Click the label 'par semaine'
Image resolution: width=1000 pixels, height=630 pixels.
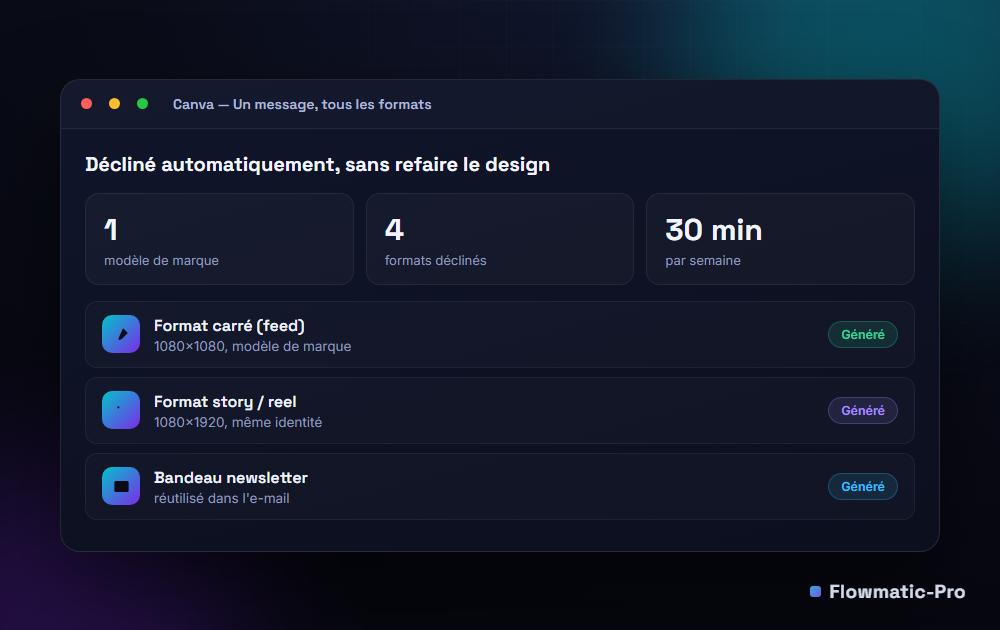[703, 261]
